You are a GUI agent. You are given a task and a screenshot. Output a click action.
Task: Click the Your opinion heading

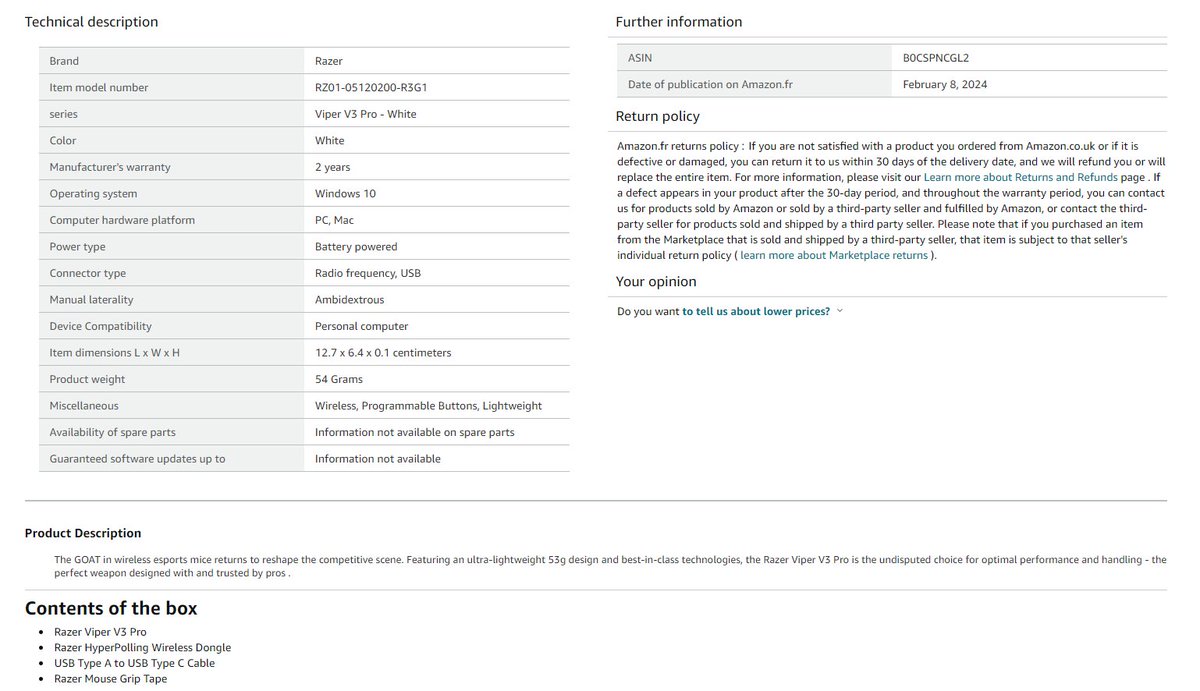656,281
